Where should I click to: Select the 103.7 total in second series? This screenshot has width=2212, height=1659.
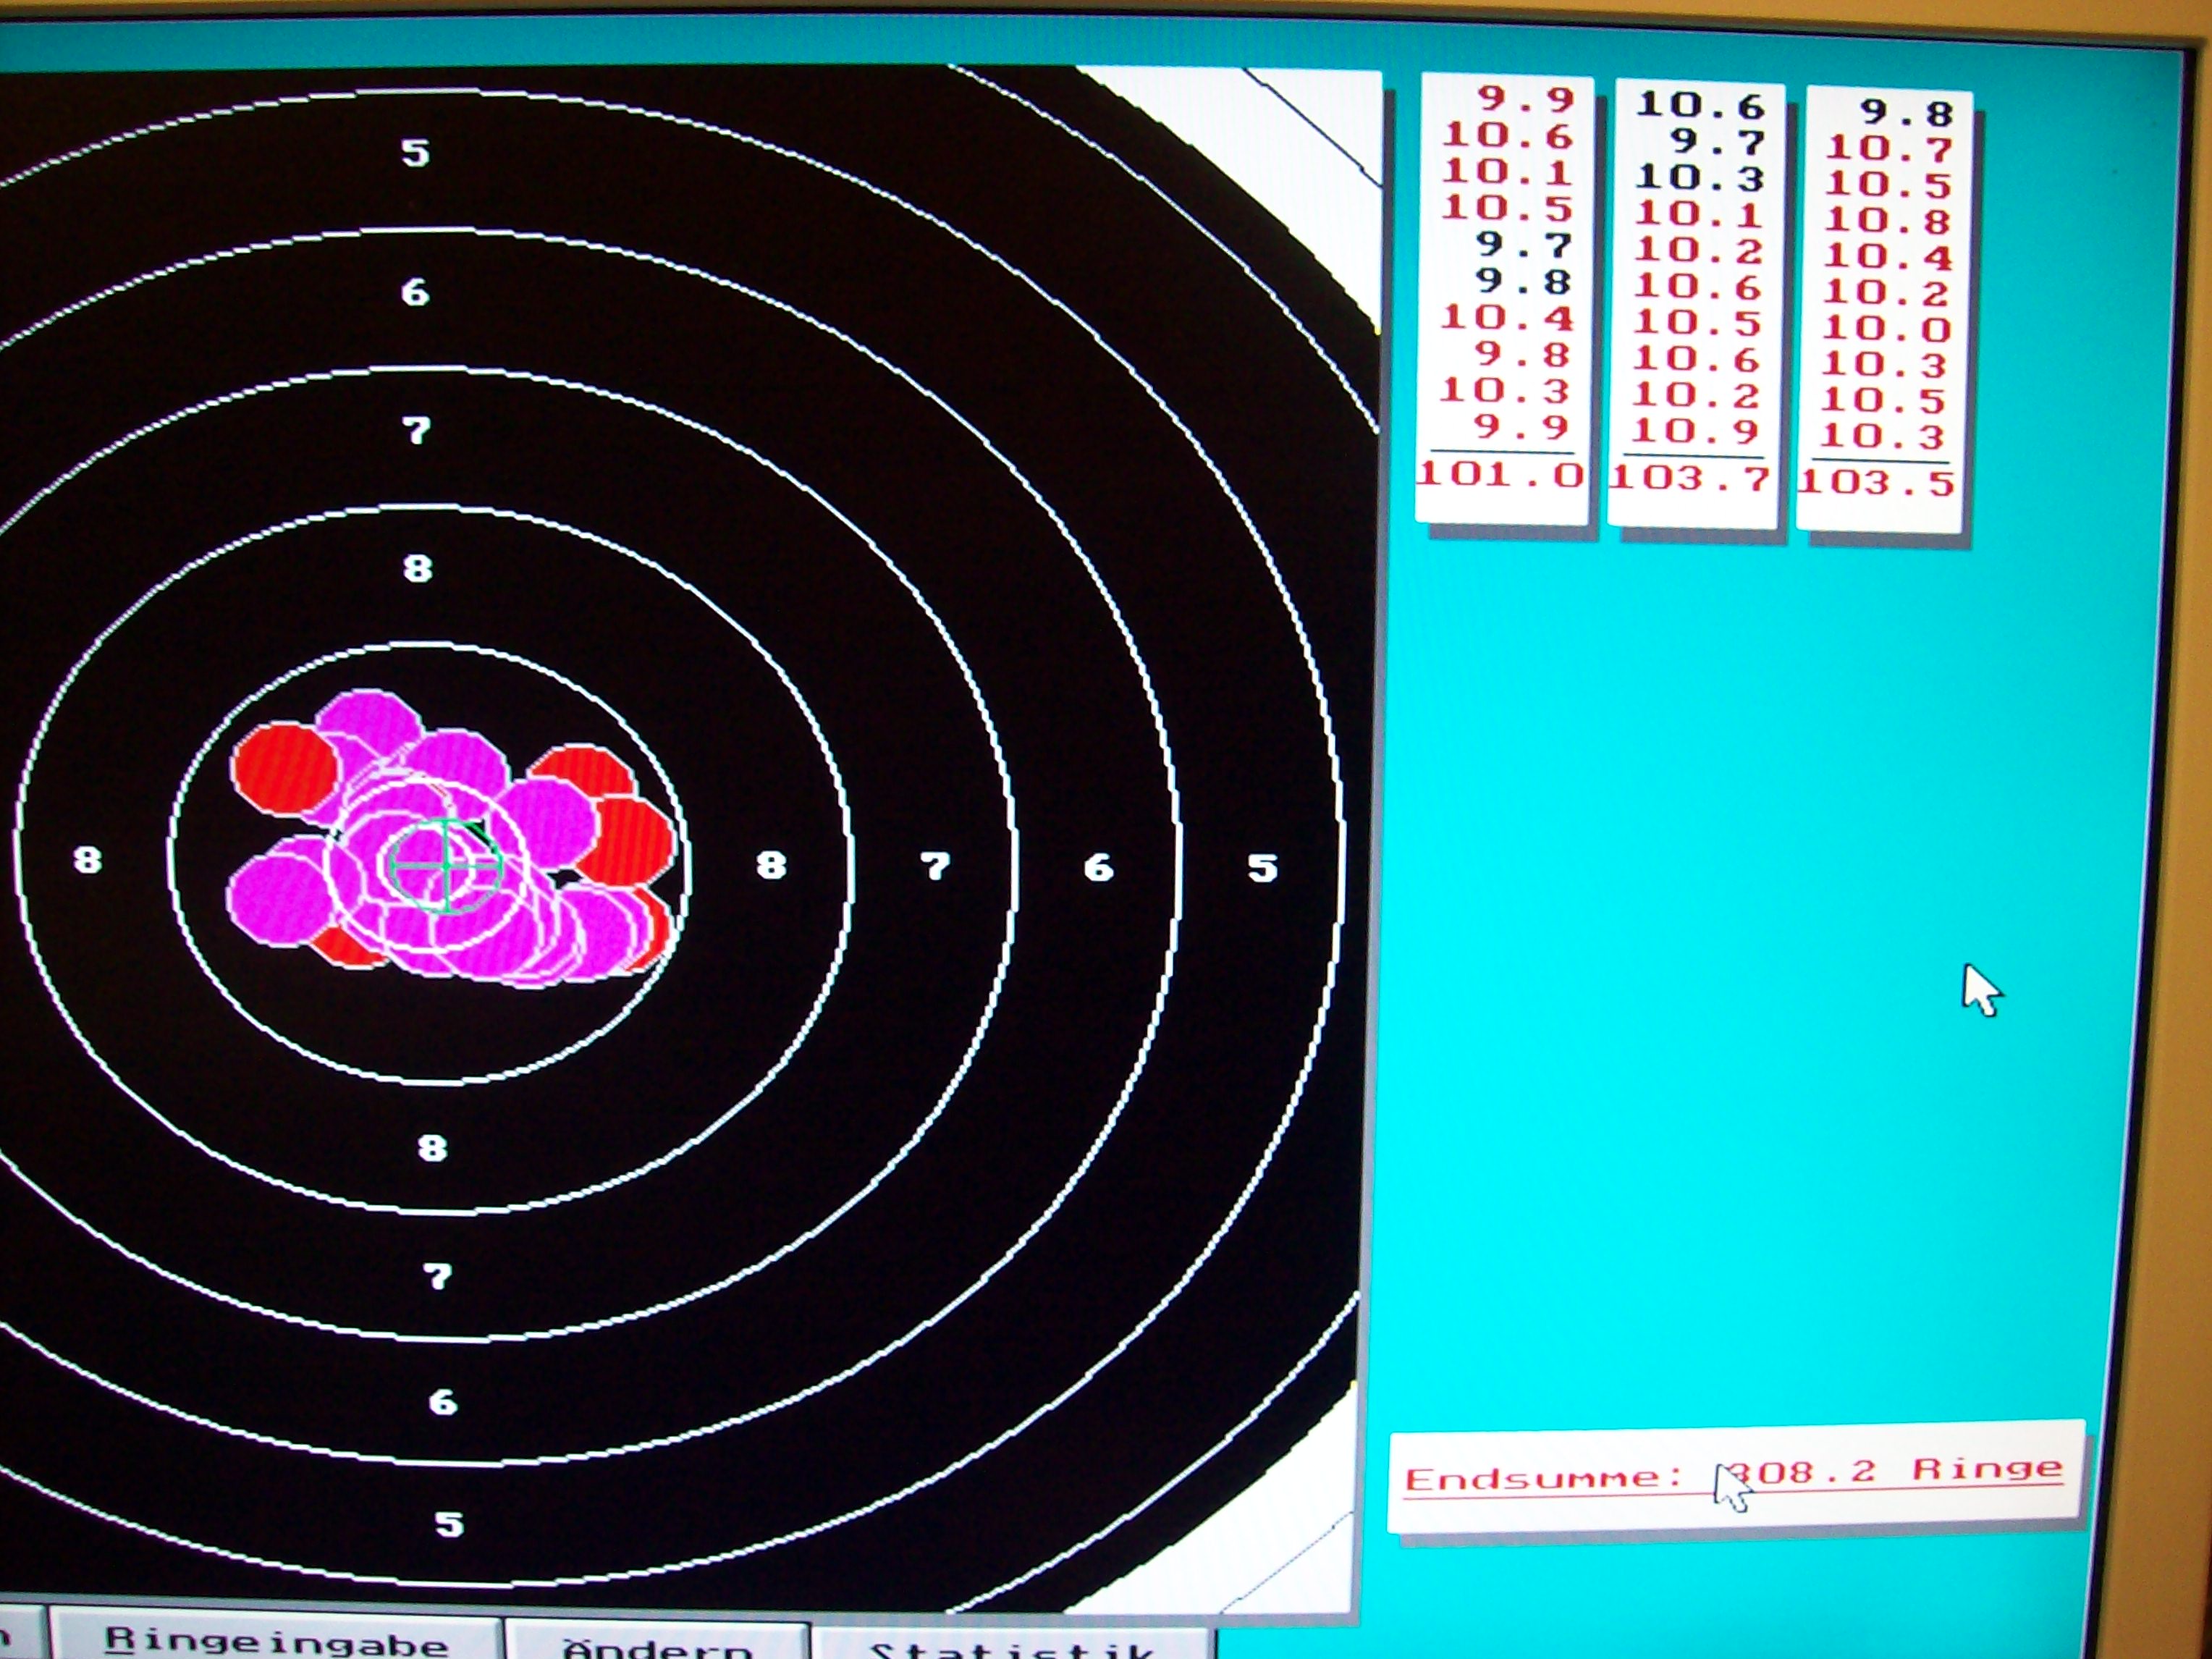click(x=1691, y=478)
